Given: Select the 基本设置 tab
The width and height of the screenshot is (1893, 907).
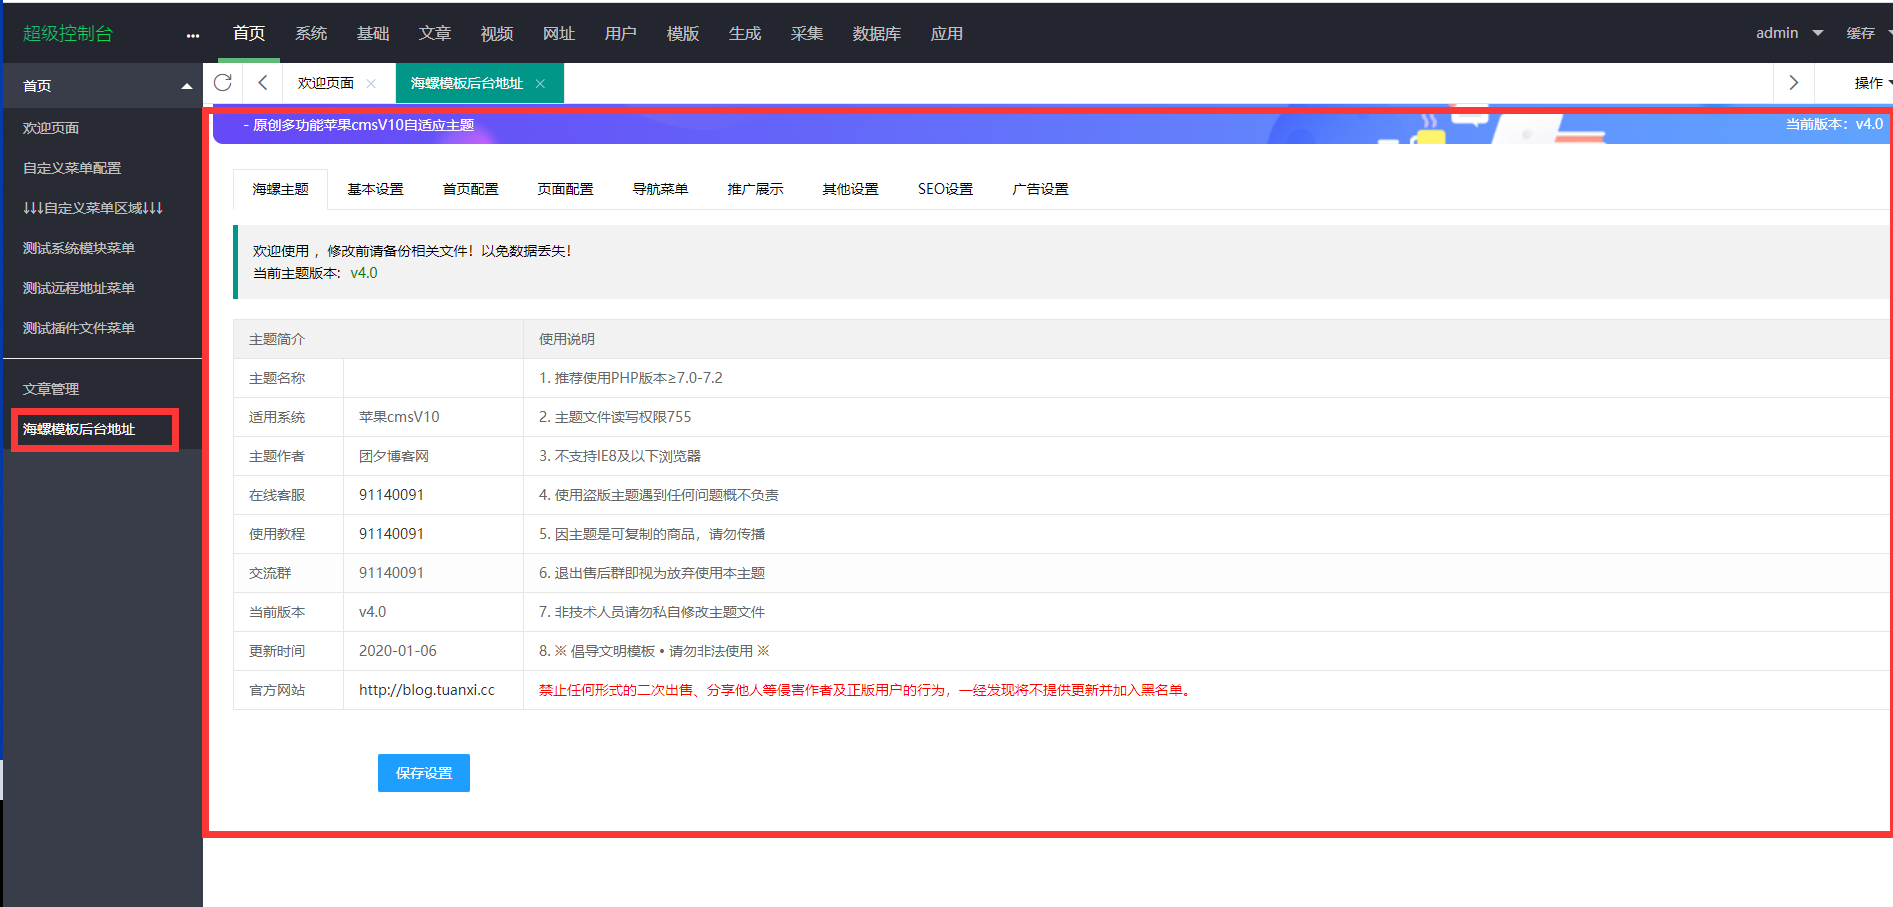Looking at the screenshot, I should tap(376, 189).
